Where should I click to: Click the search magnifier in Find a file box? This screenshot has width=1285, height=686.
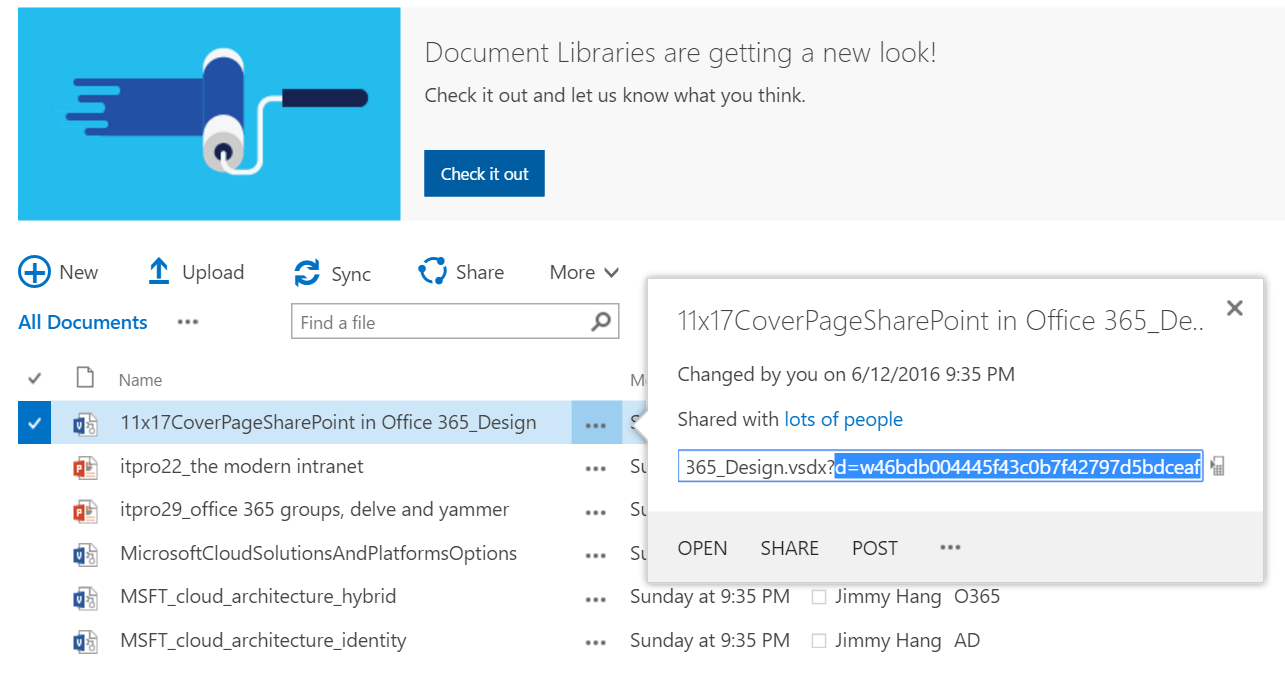click(600, 321)
